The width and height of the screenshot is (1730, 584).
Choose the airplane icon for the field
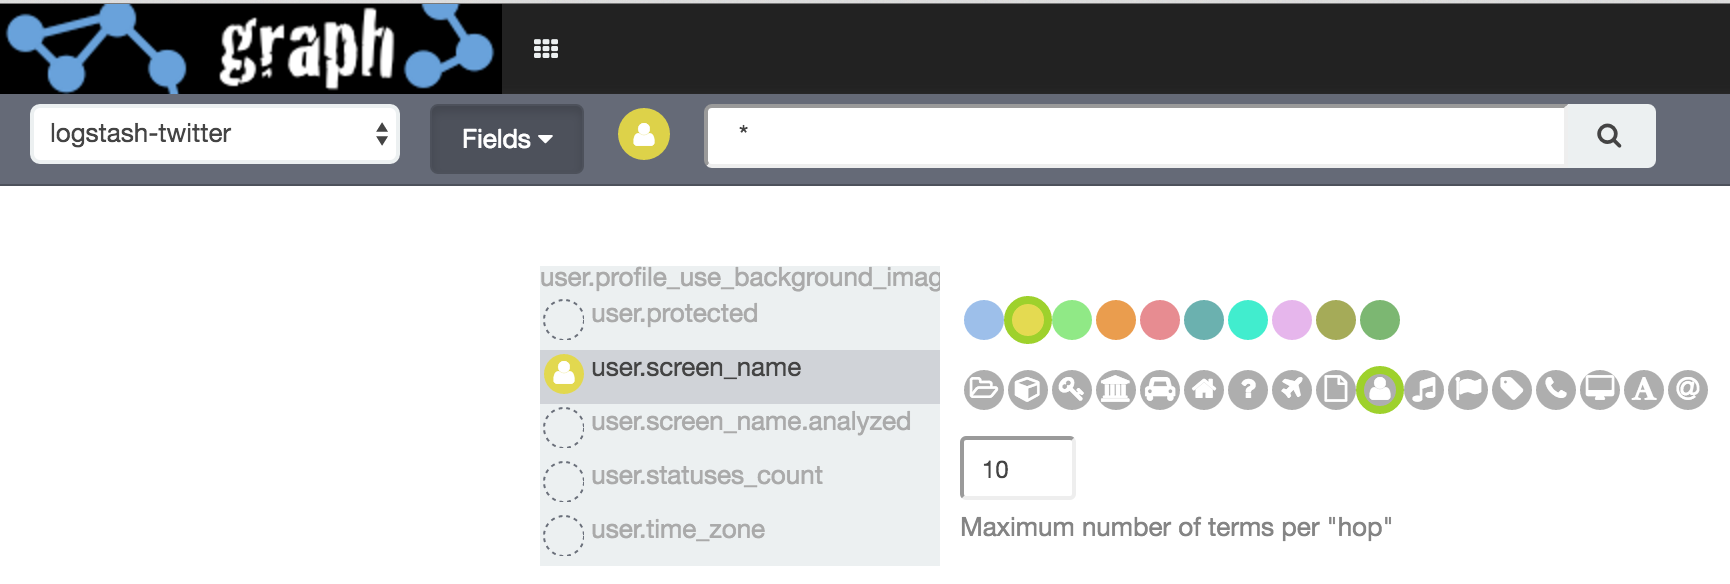coord(1291,389)
